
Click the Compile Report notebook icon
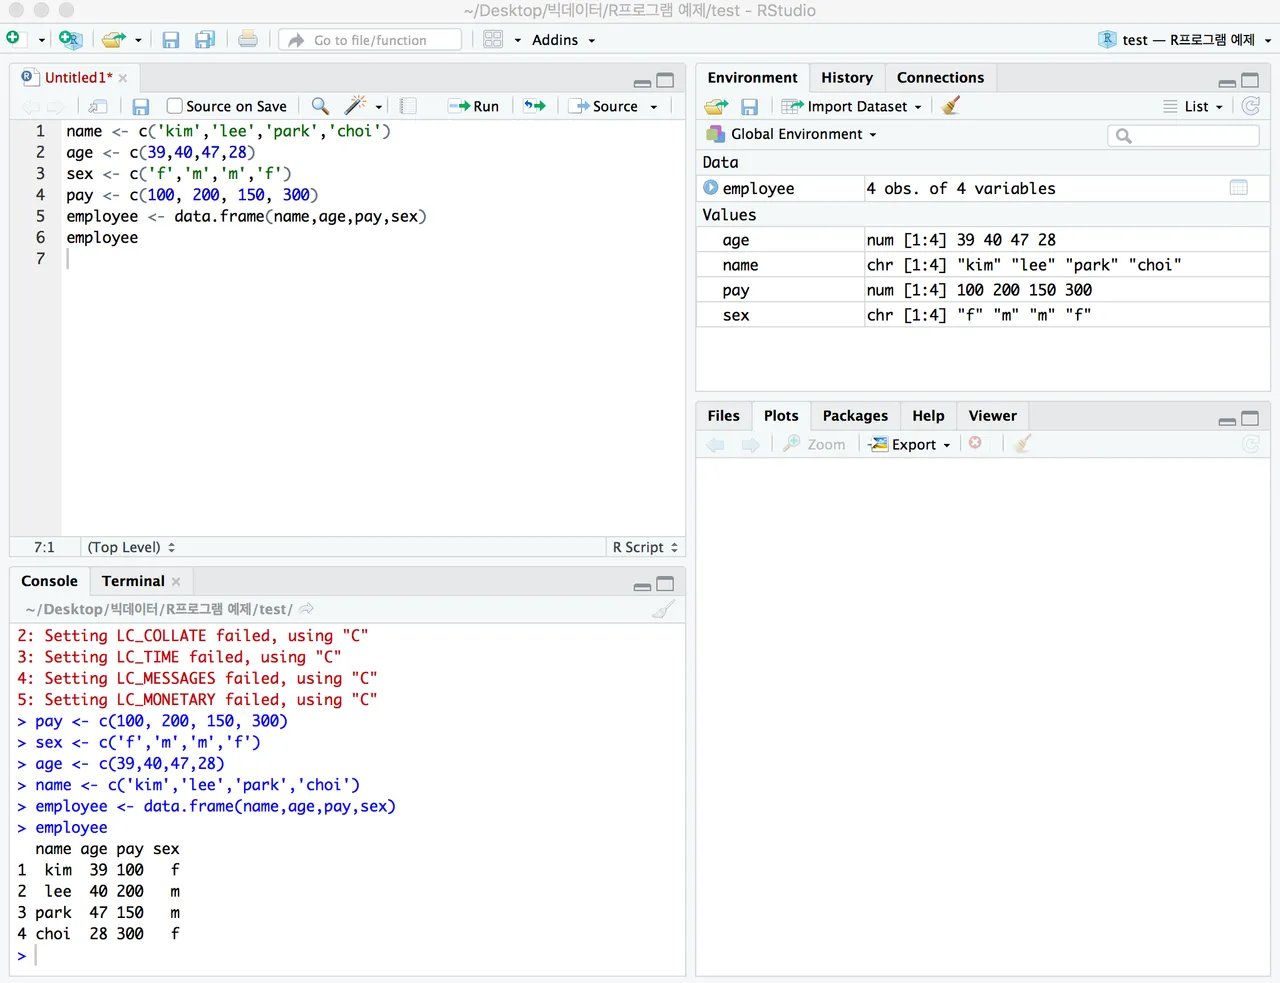pos(408,106)
